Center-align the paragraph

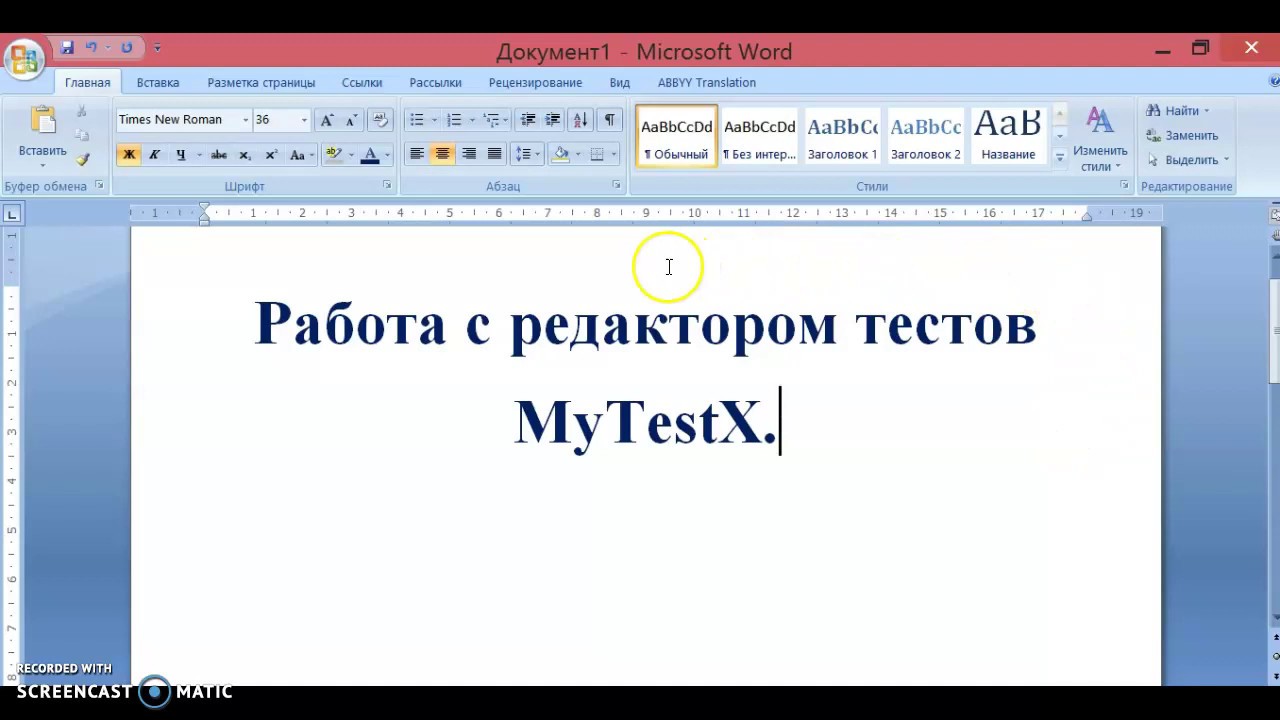pos(442,154)
